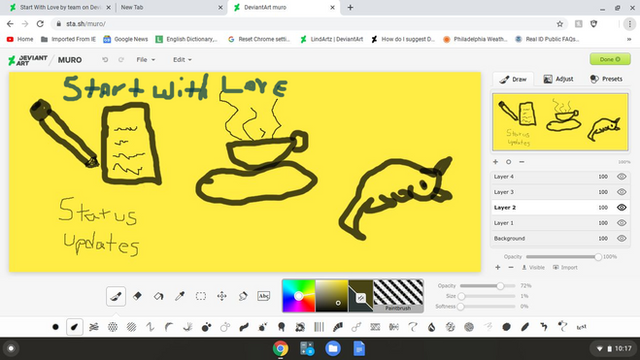
Task: Toggle visibility of Layer 2
Action: pos(621,207)
